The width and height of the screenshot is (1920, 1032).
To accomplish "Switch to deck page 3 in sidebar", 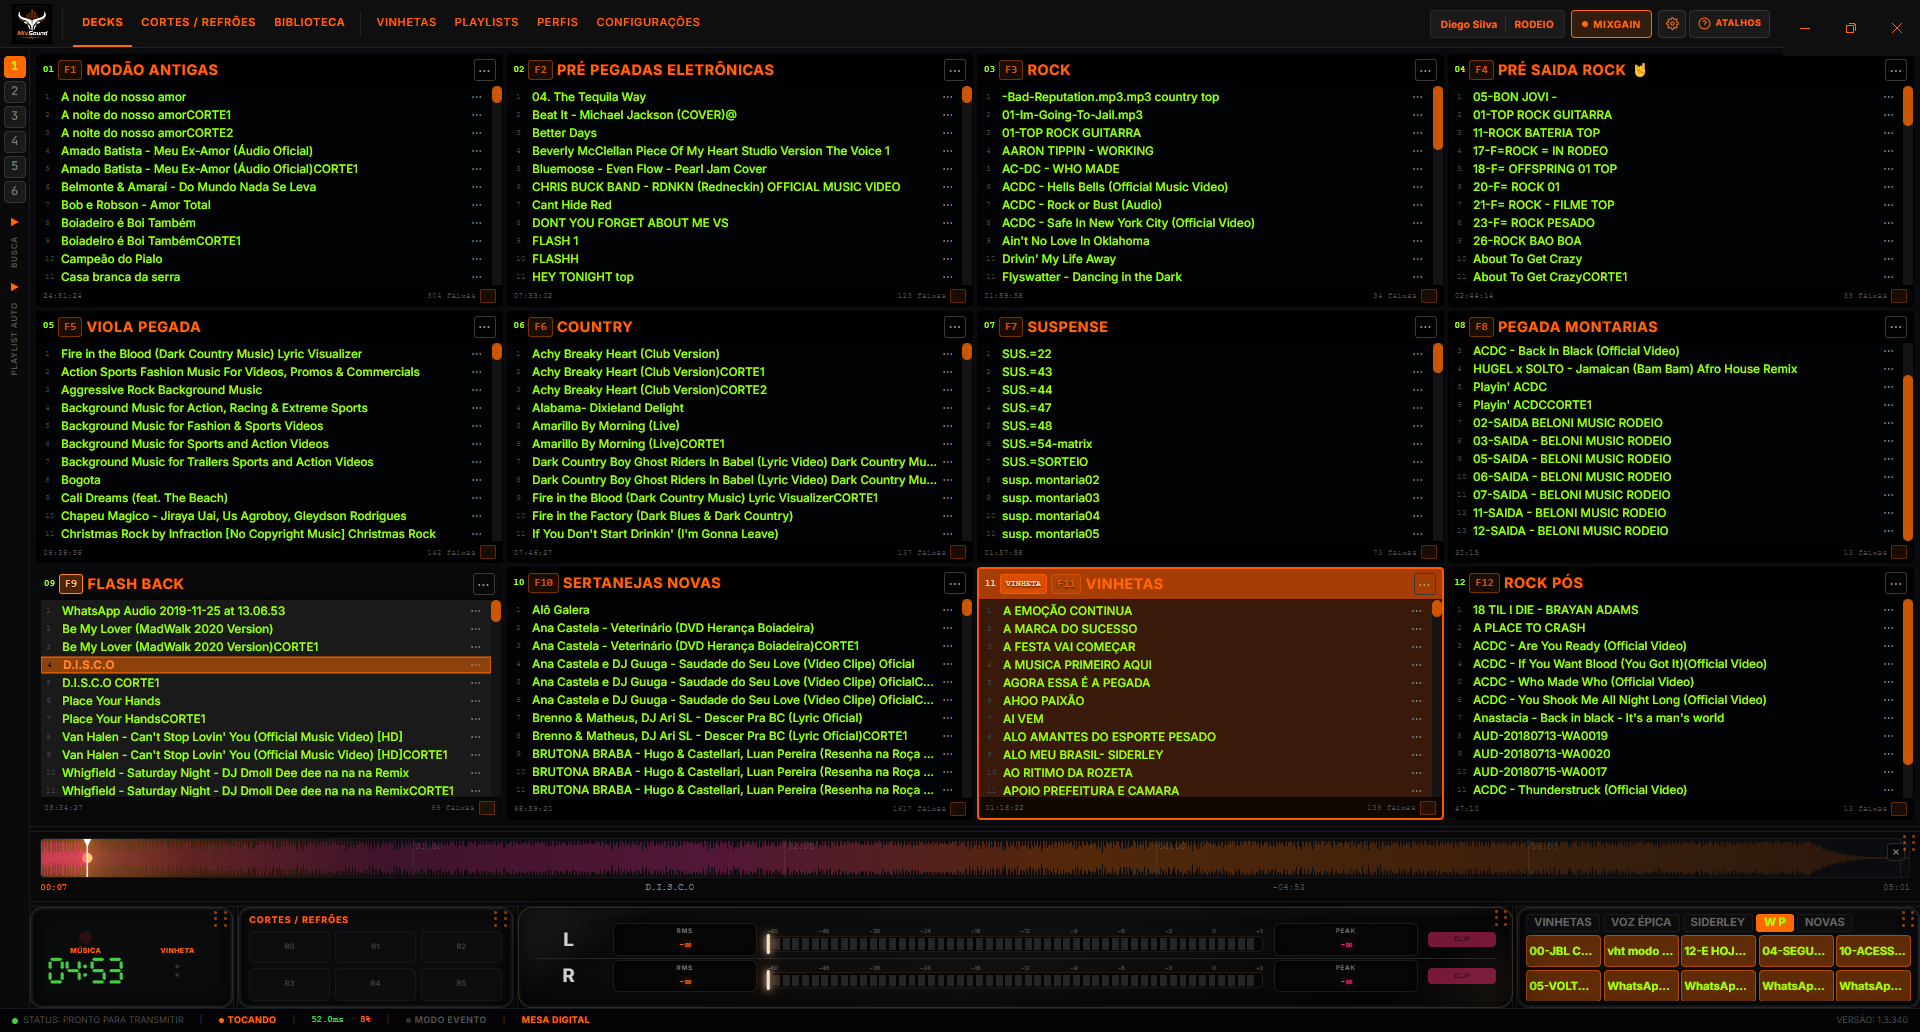I will pos(15,116).
